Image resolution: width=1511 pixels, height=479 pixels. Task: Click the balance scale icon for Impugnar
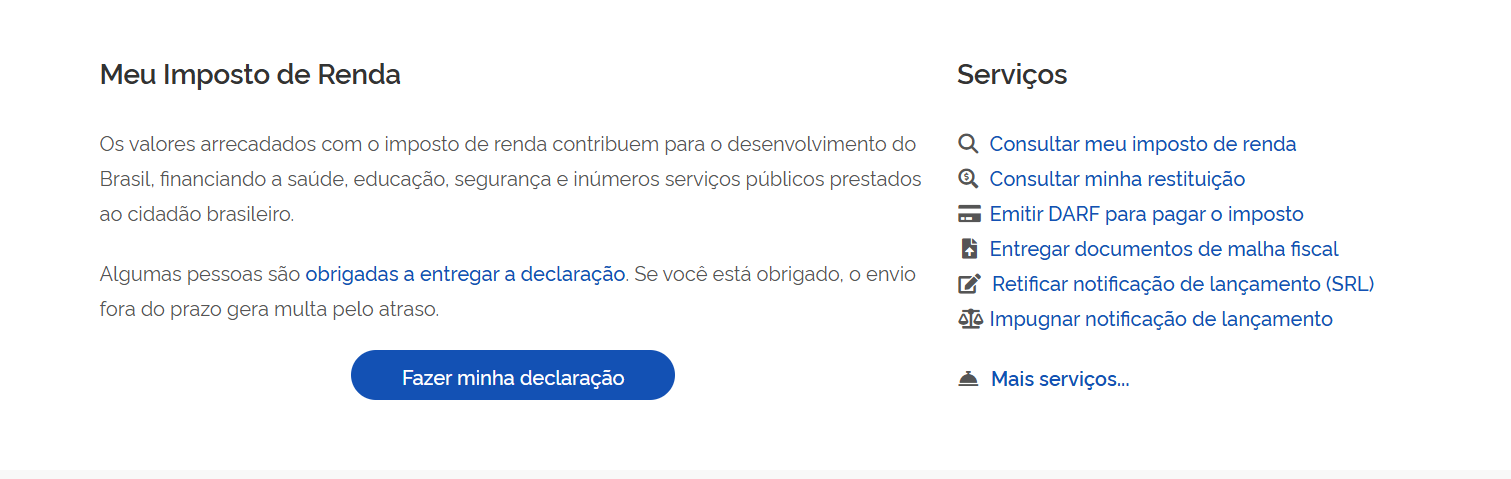coord(969,319)
